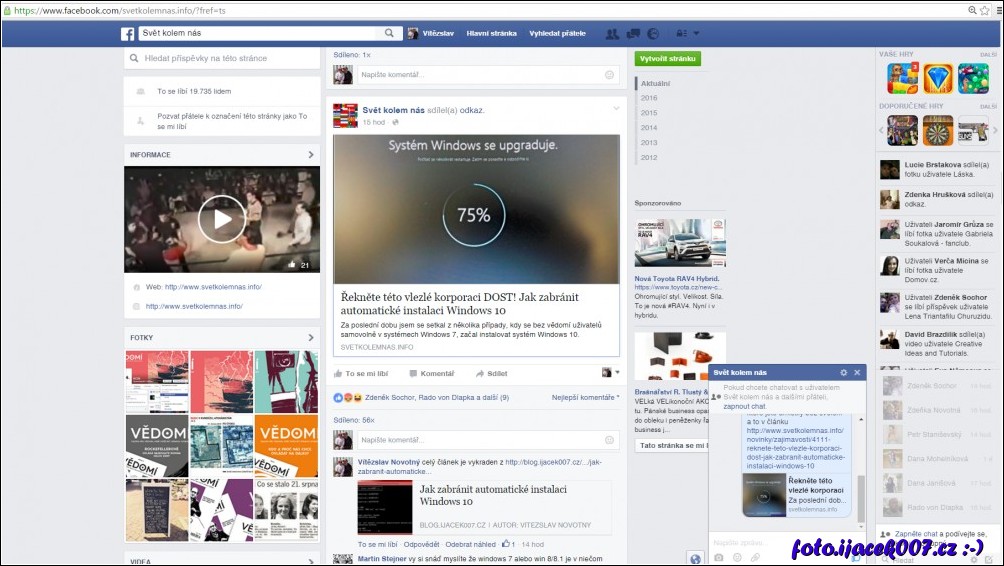The image size is (1004, 566).
Task: Expand the INFORMACE section arrow
Action: 311,155
